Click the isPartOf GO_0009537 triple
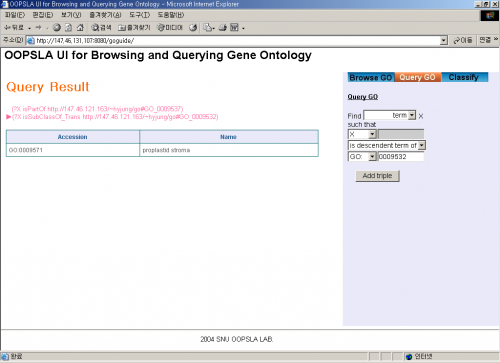 pyautogui.click(x=97, y=109)
